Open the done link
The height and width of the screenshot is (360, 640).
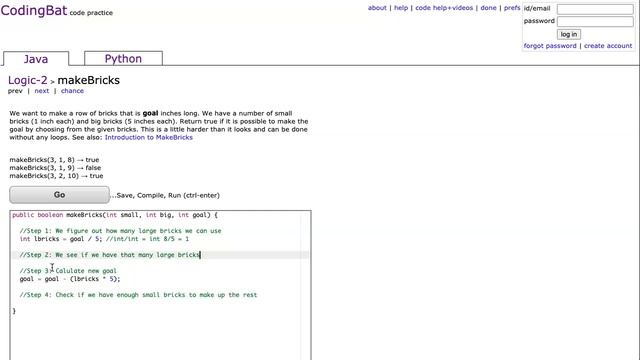click(x=488, y=8)
